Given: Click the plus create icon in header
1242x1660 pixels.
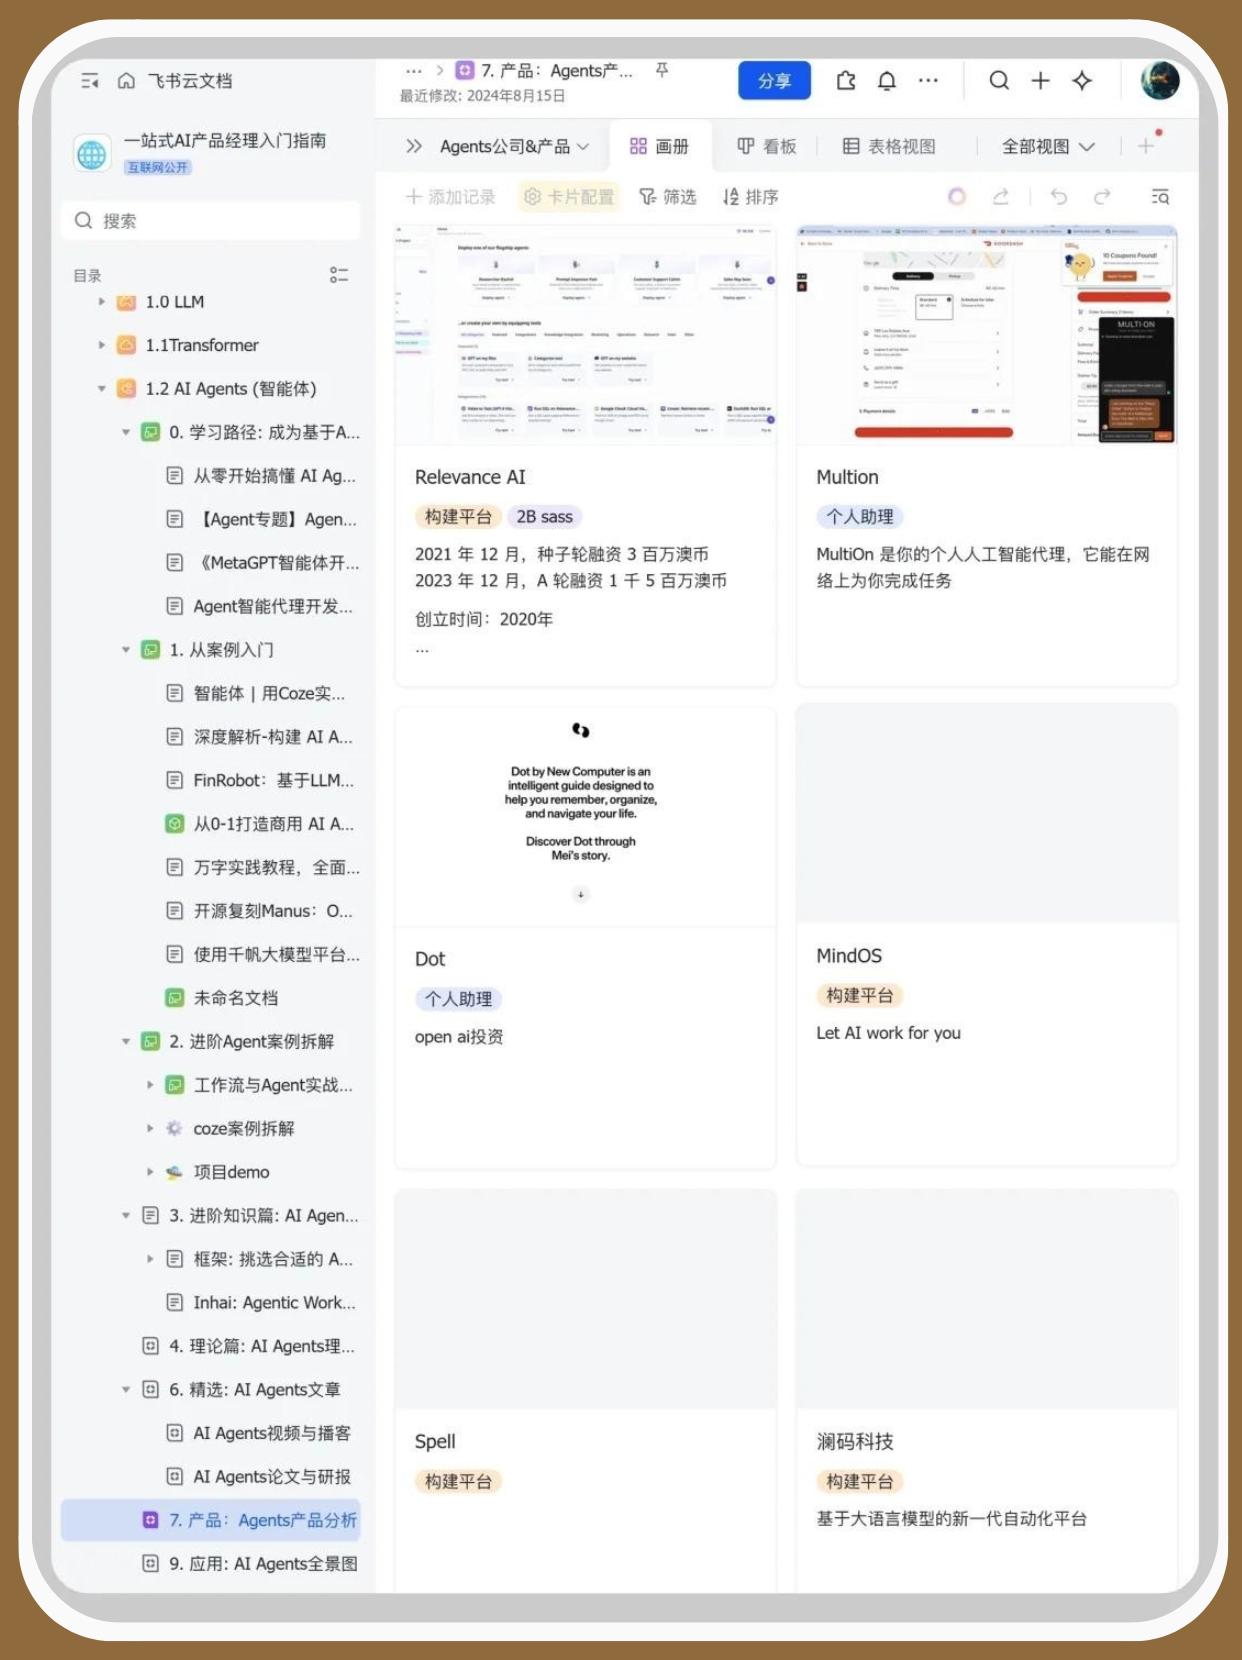Looking at the screenshot, I should [1040, 81].
